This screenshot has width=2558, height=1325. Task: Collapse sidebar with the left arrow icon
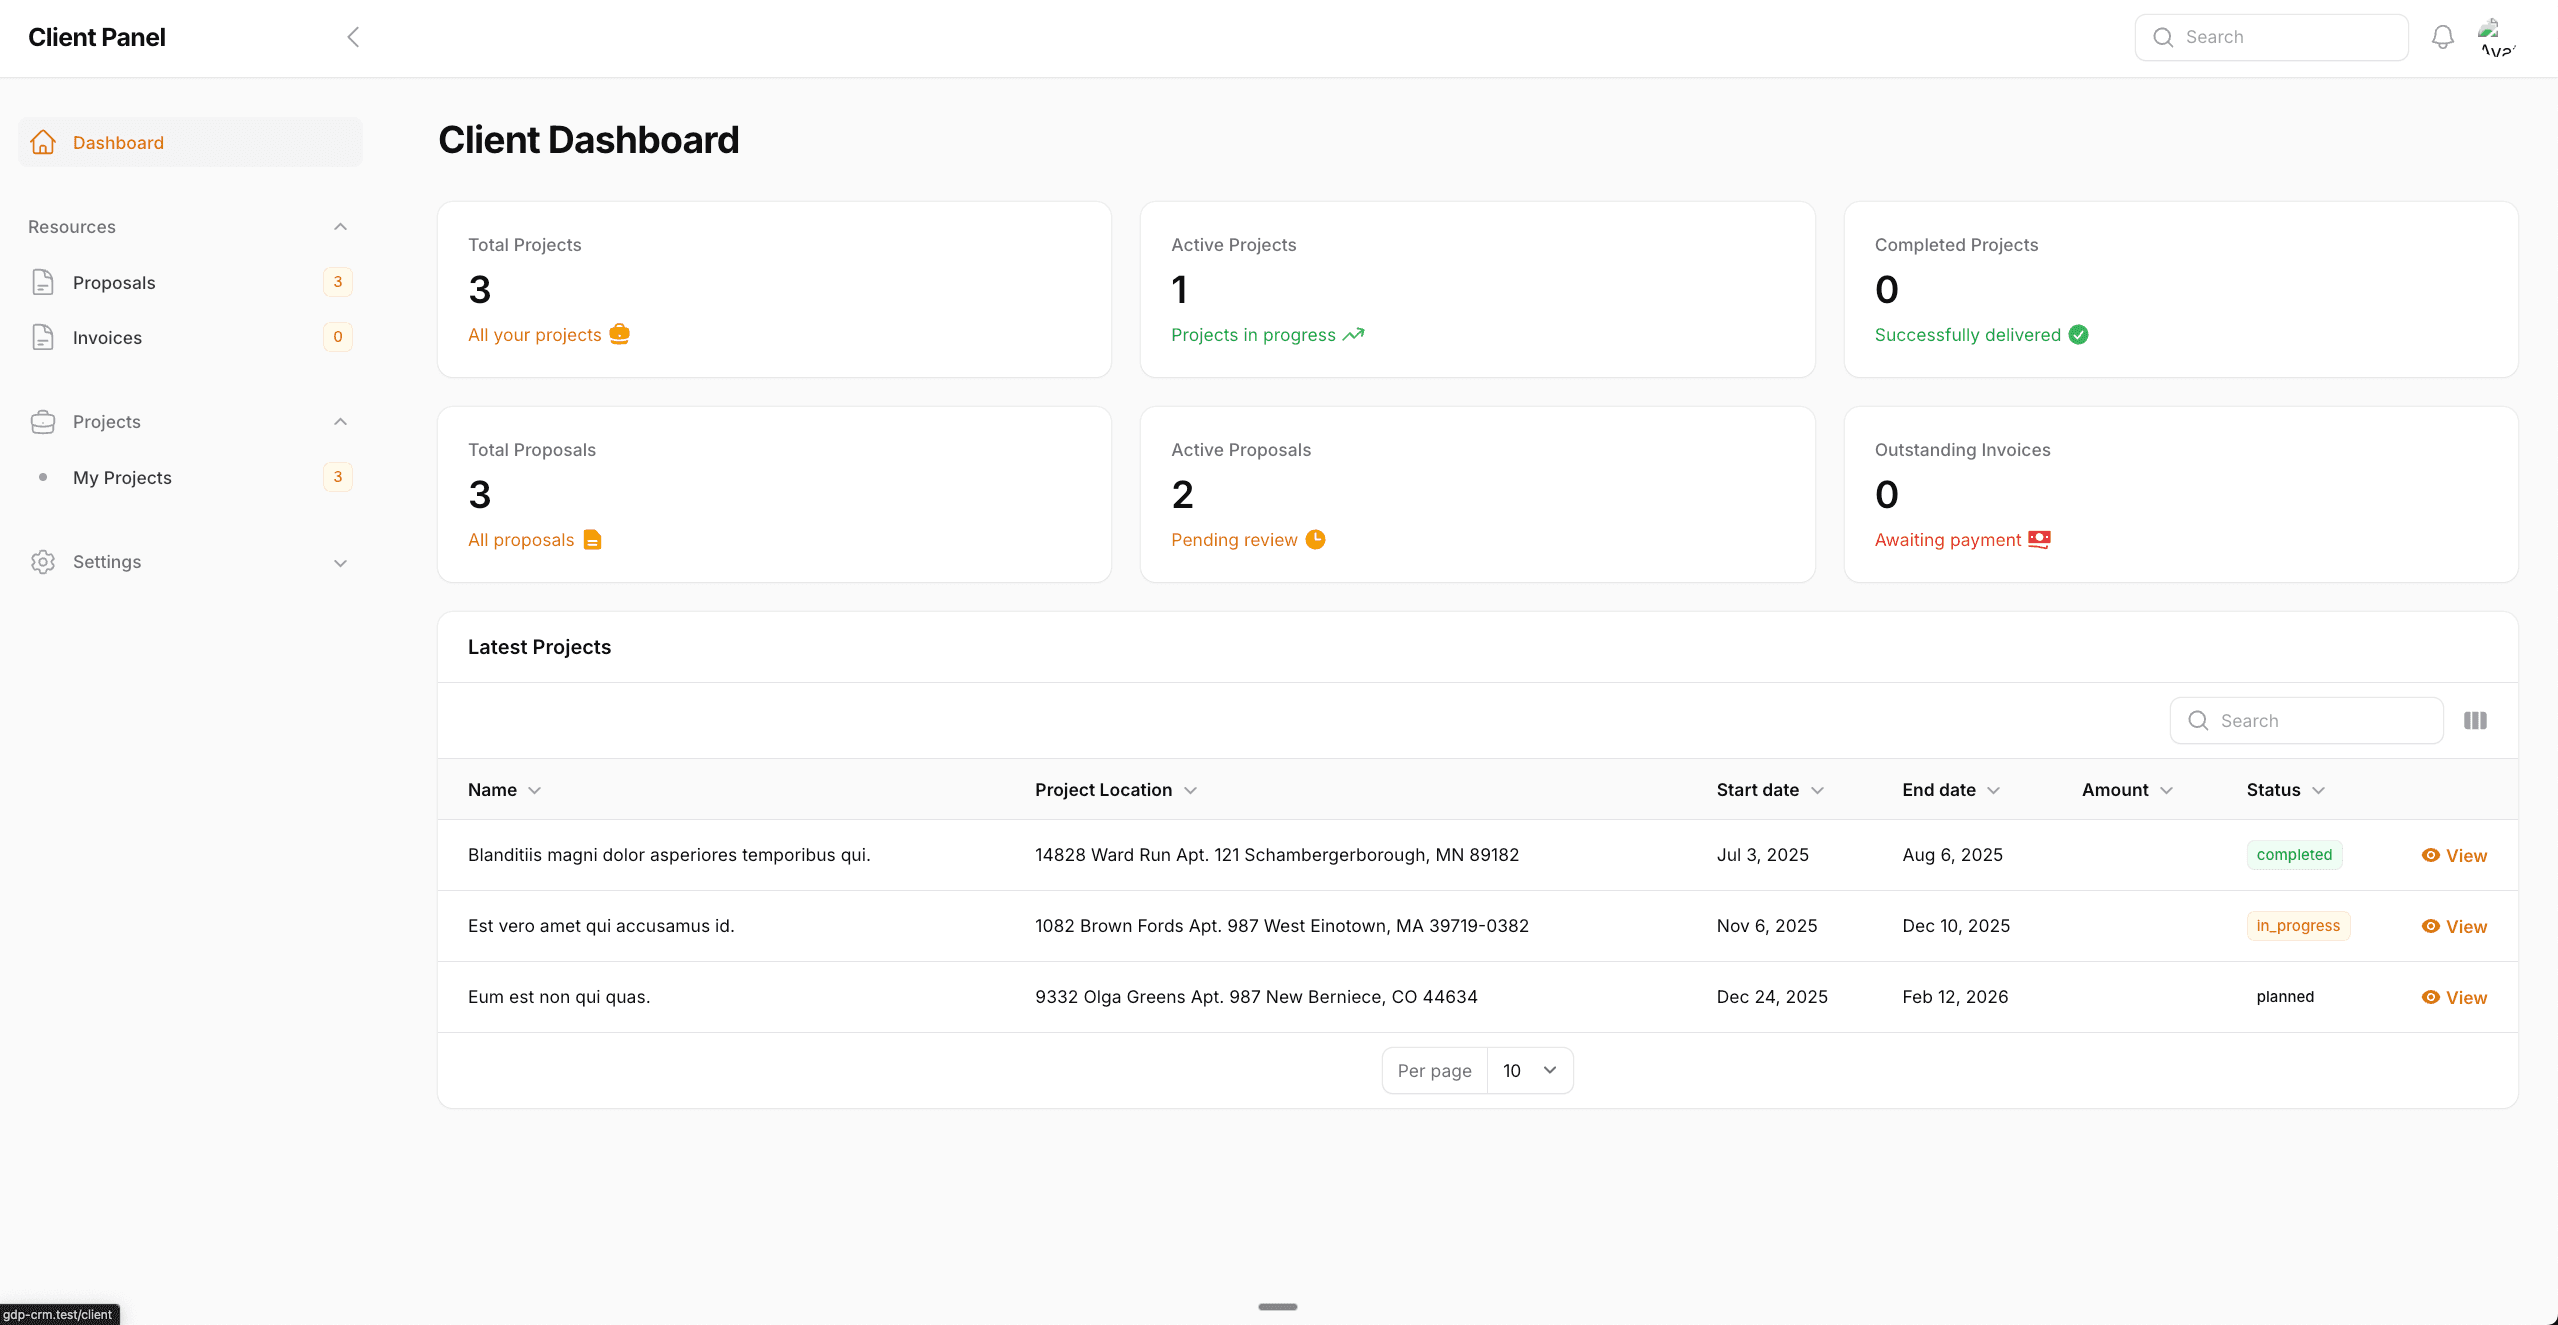tap(353, 37)
